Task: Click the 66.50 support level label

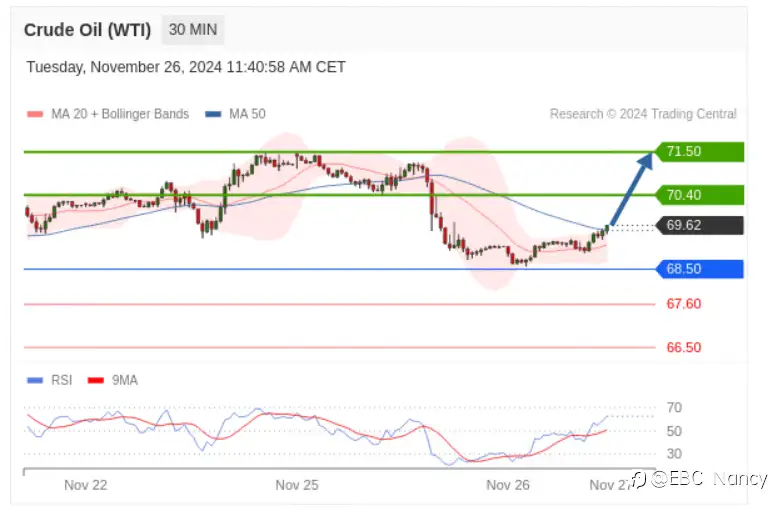Action: [683, 347]
